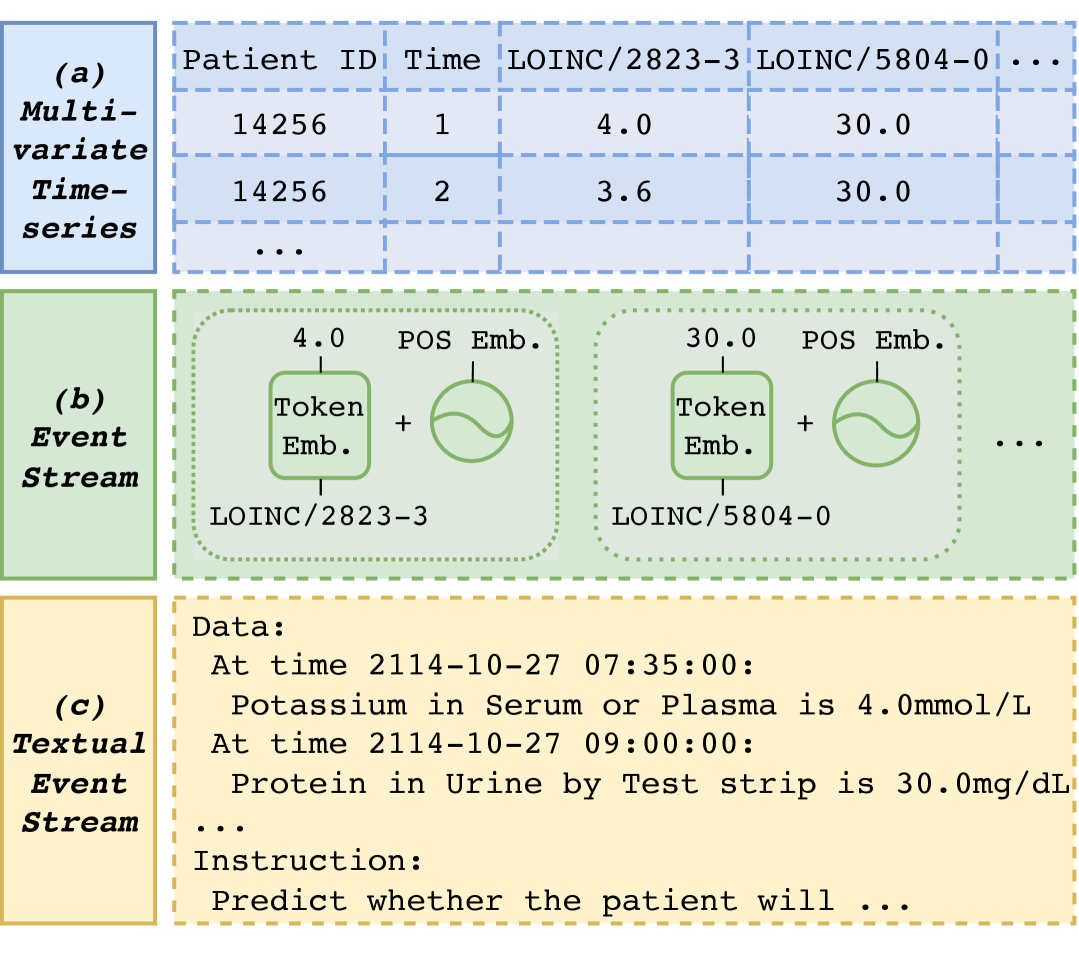
Task: Click the plus sign in the first event group
Action: (403, 424)
